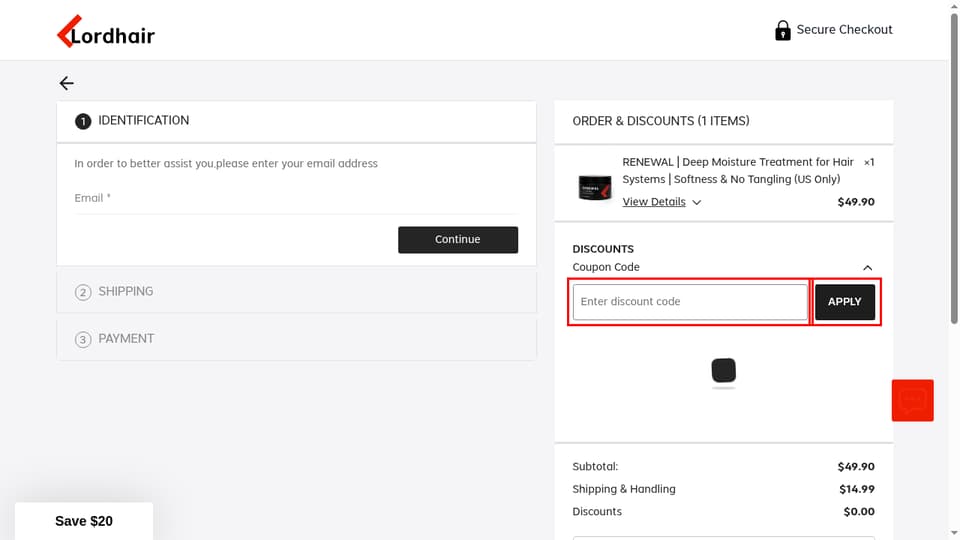
Task: Open the View Details link
Action: pyautogui.click(x=654, y=201)
